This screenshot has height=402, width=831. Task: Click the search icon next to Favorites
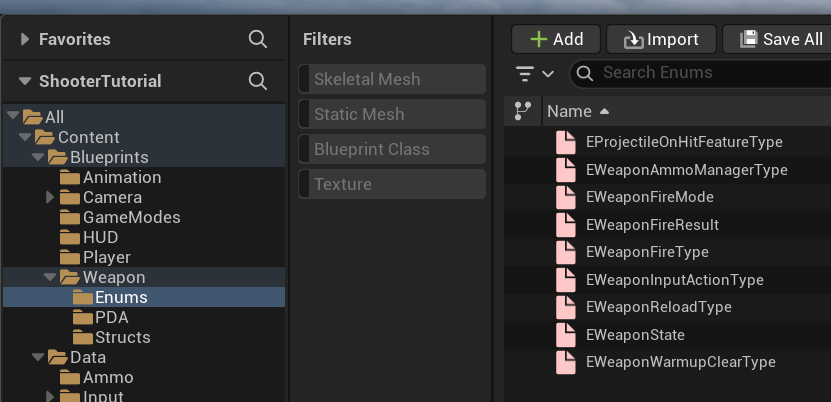coord(258,40)
